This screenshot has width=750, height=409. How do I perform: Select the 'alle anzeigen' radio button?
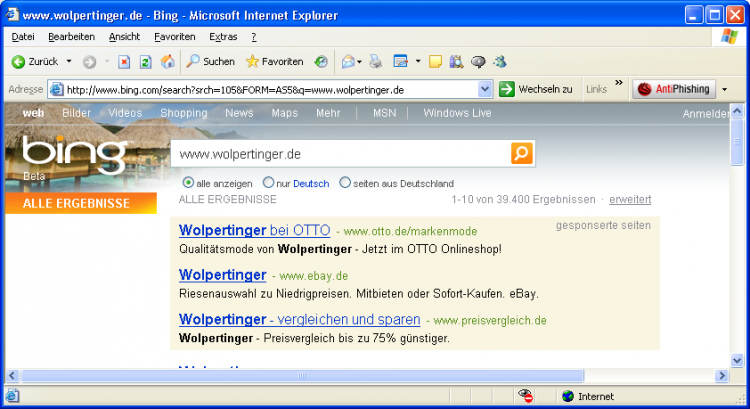[188, 183]
